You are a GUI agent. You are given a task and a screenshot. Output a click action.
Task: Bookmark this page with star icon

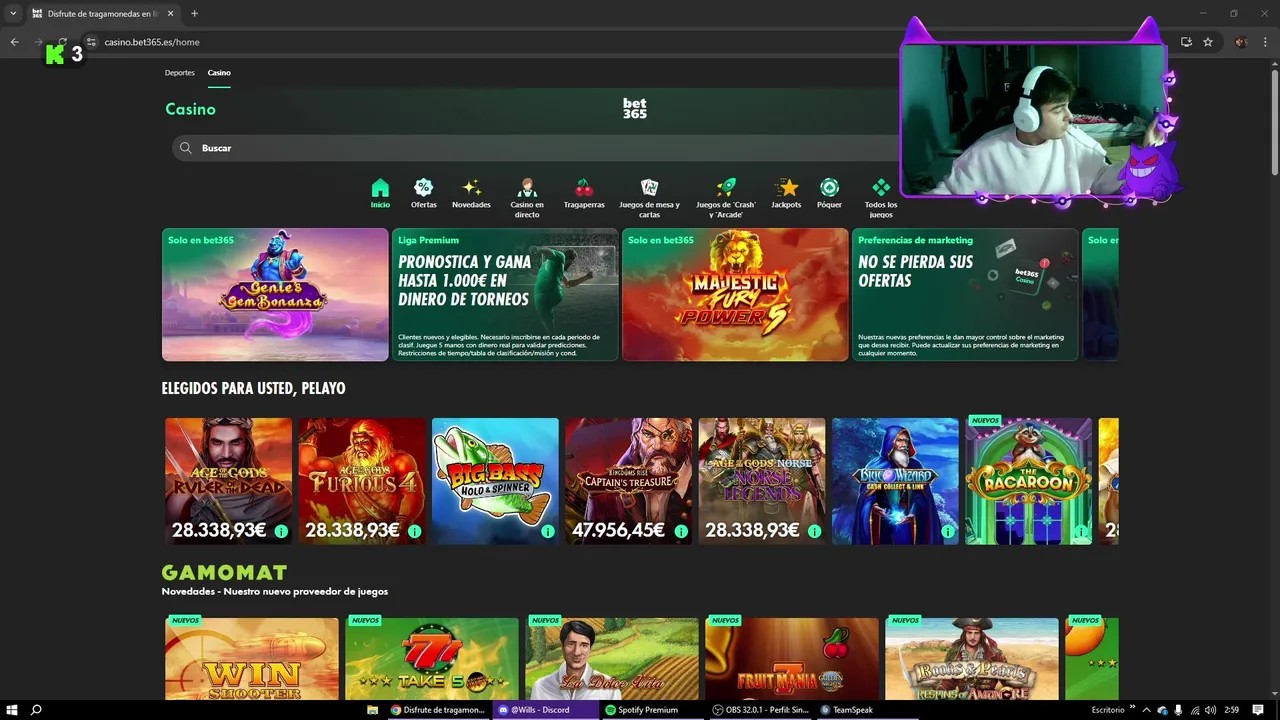pos(1208,42)
